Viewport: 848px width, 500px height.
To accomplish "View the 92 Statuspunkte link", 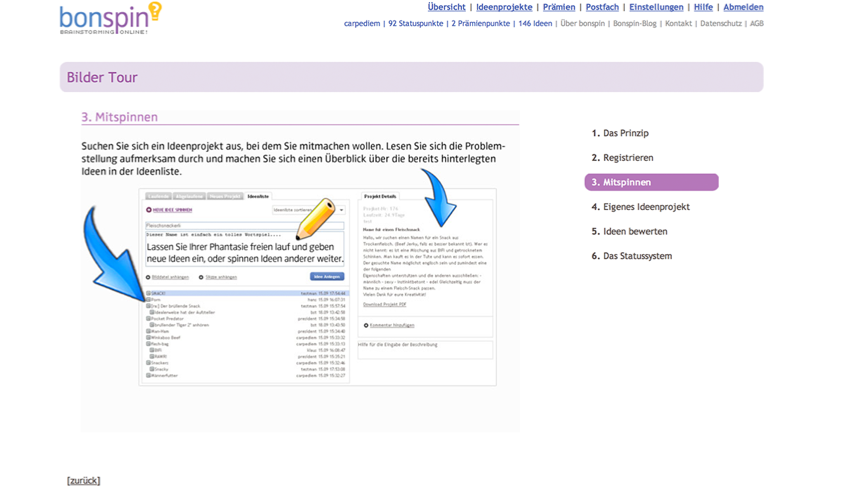I will pyautogui.click(x=416, y=23).
